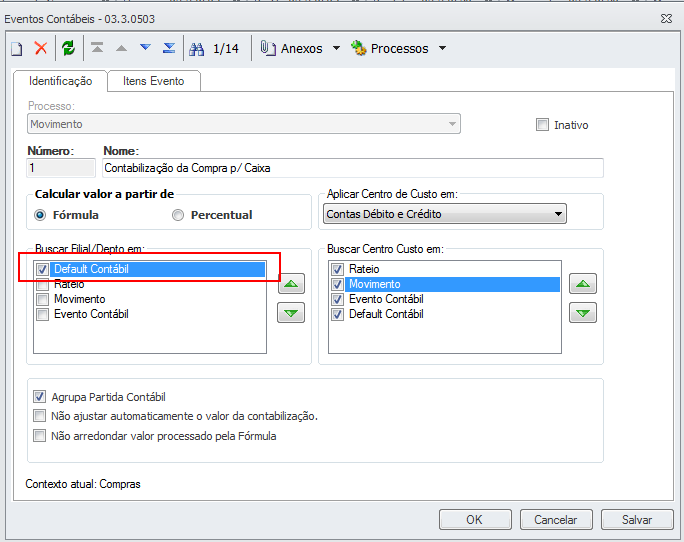
Task: Click the Processos gears icon
Action: (x=359, y=48)
